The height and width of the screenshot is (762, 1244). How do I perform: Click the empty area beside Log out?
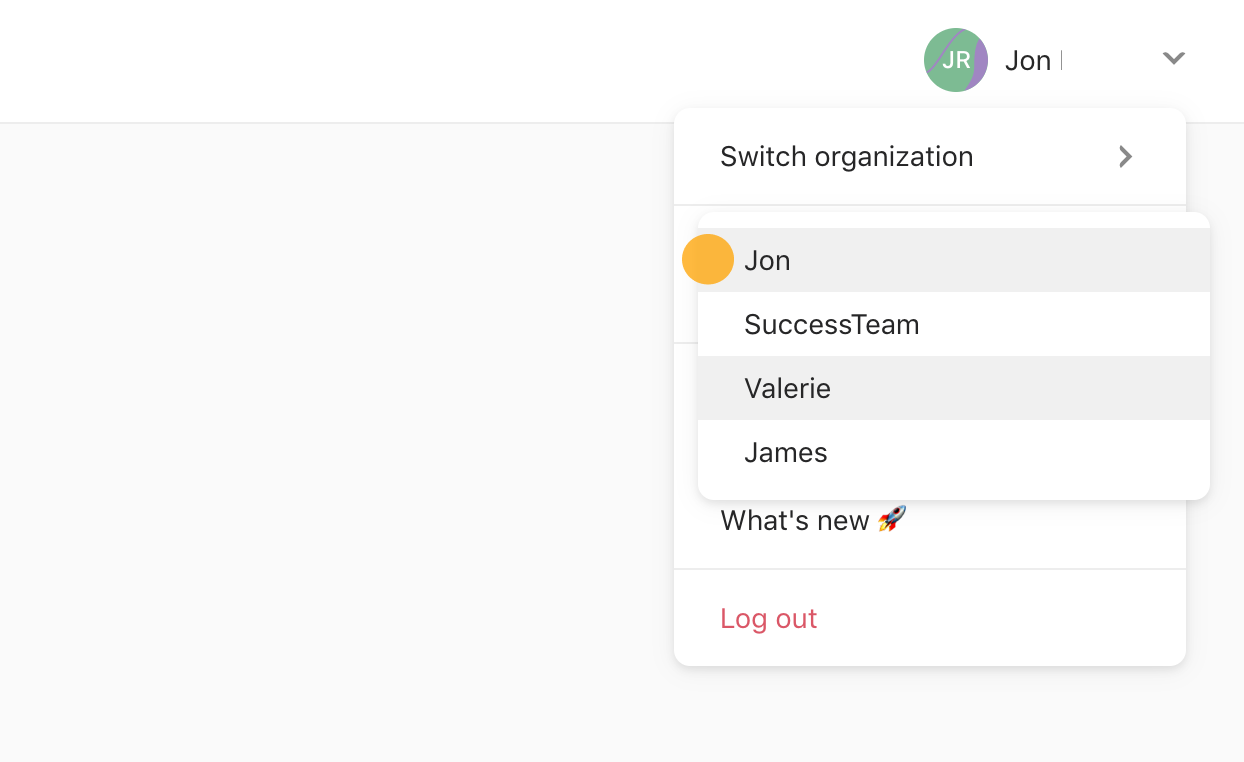pyautogui.click(x=1000, y=618)
